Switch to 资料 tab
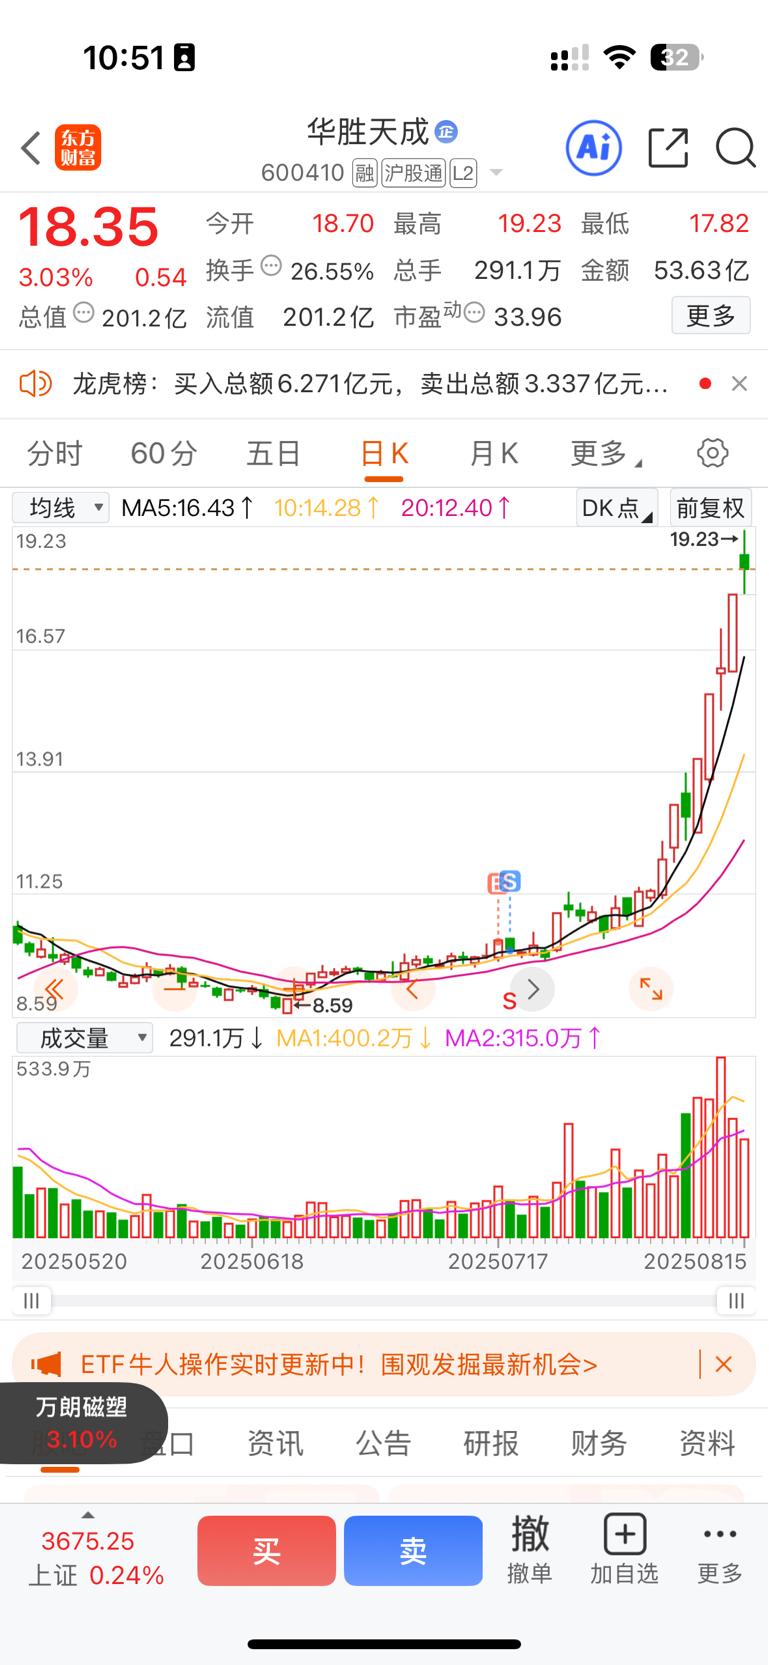The image size is (769, 1665). click(x=707, y=1443)
